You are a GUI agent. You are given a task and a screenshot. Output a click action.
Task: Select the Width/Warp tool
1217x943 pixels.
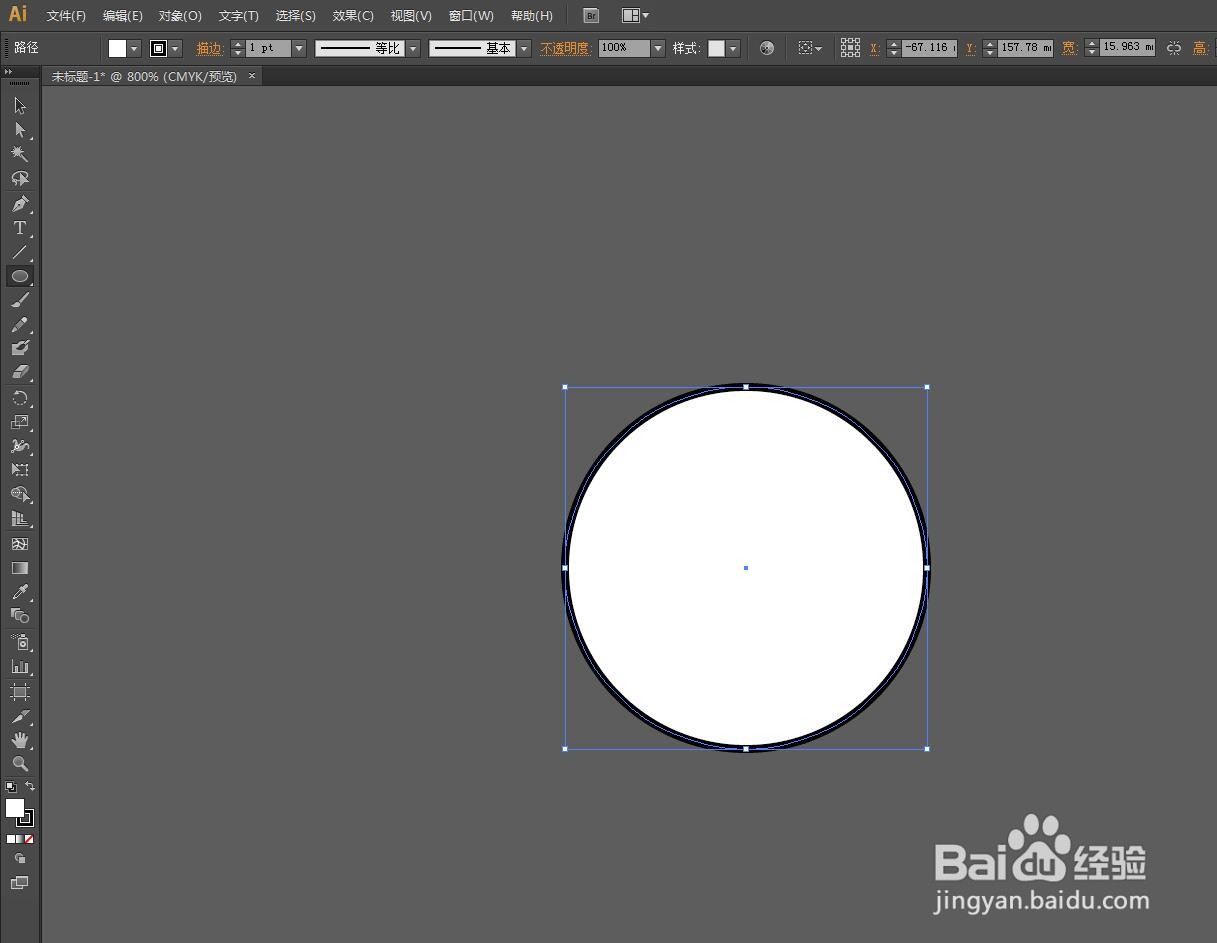[20, 446]
